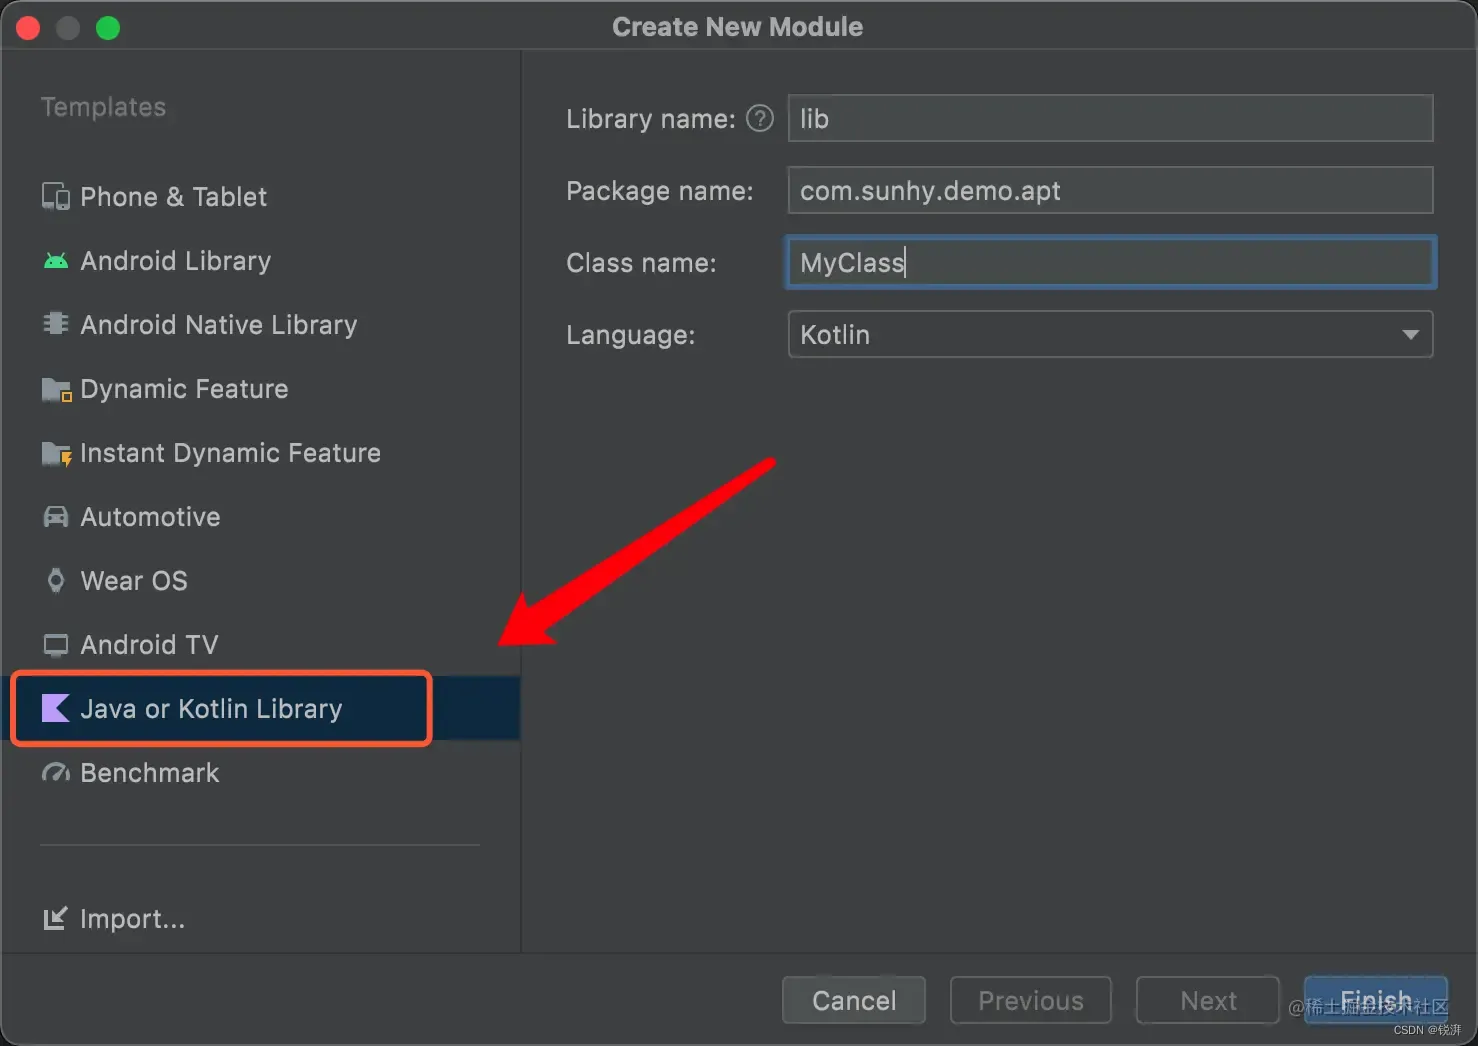This screenshot has width=1478, height=1046.
Task: Click the Import arrow icon
Action: 56,918
